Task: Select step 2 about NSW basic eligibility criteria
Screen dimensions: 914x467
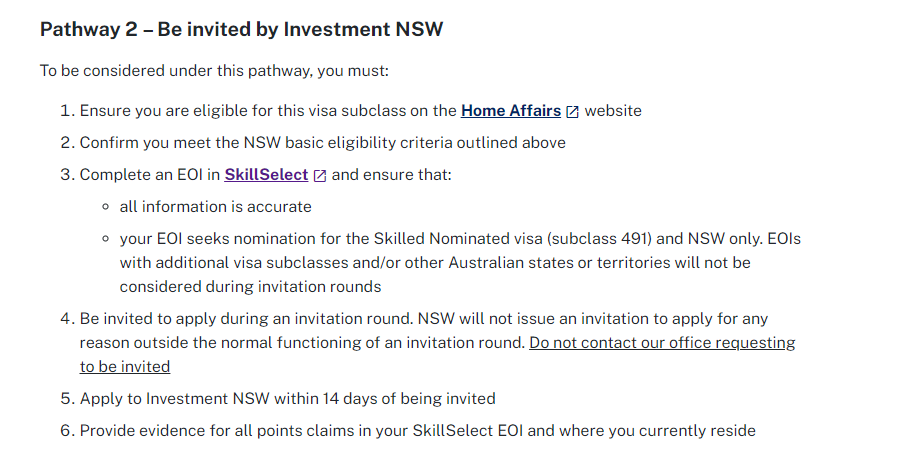Action: click(322, 143)
